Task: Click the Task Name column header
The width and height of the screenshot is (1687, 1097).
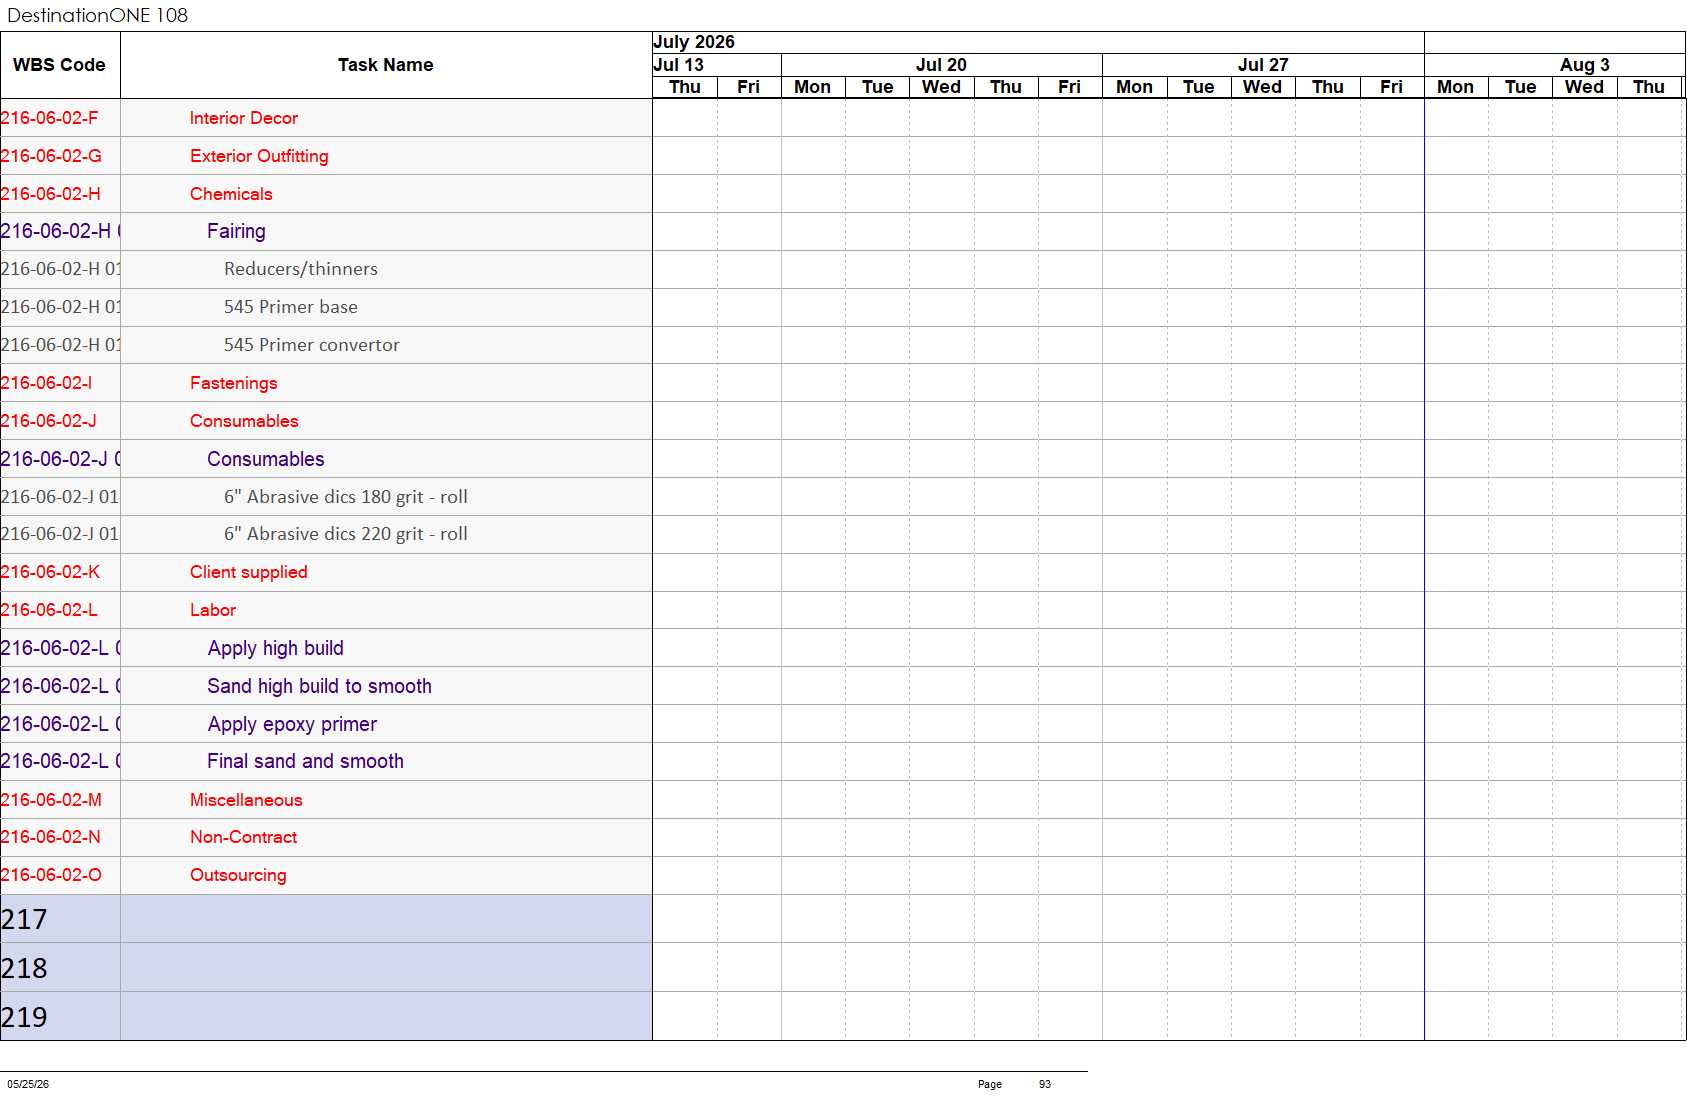Action: pyautogui.click(x=385, y=65)
